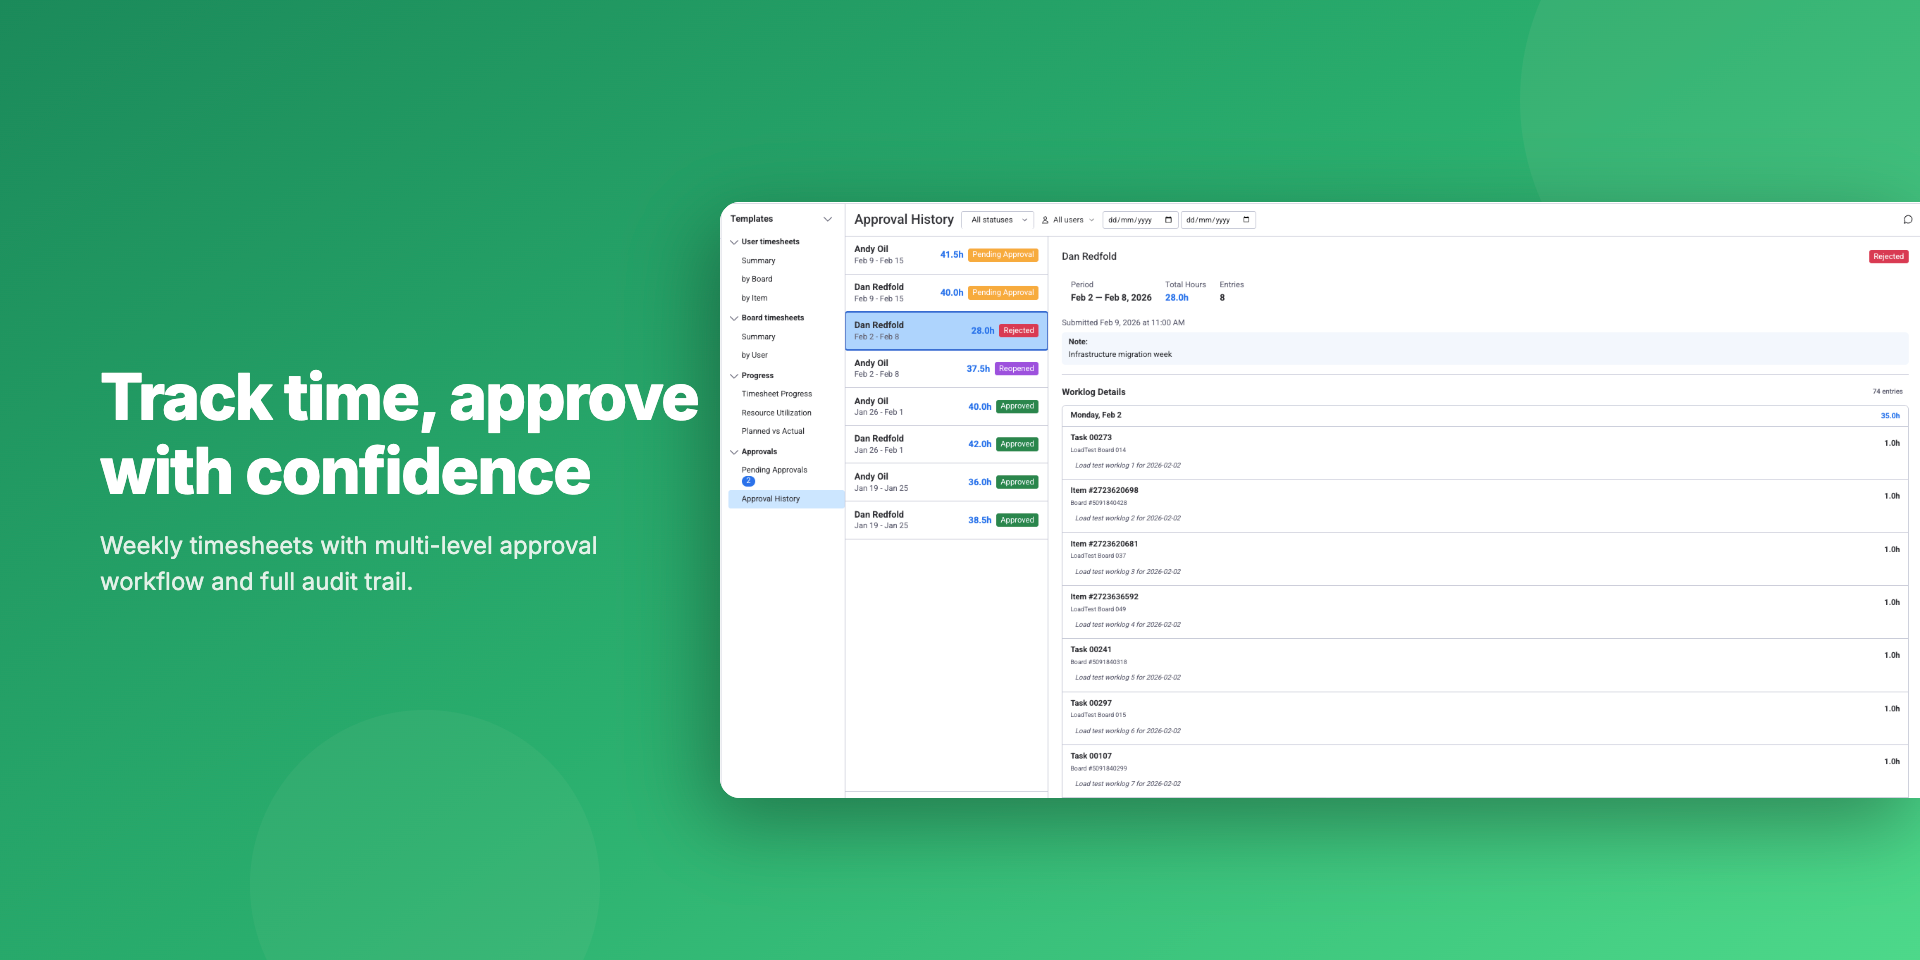This screenshot has height=960, width=1920.
Task: Select Approval History in sidebar
Action: pos(770,499)
